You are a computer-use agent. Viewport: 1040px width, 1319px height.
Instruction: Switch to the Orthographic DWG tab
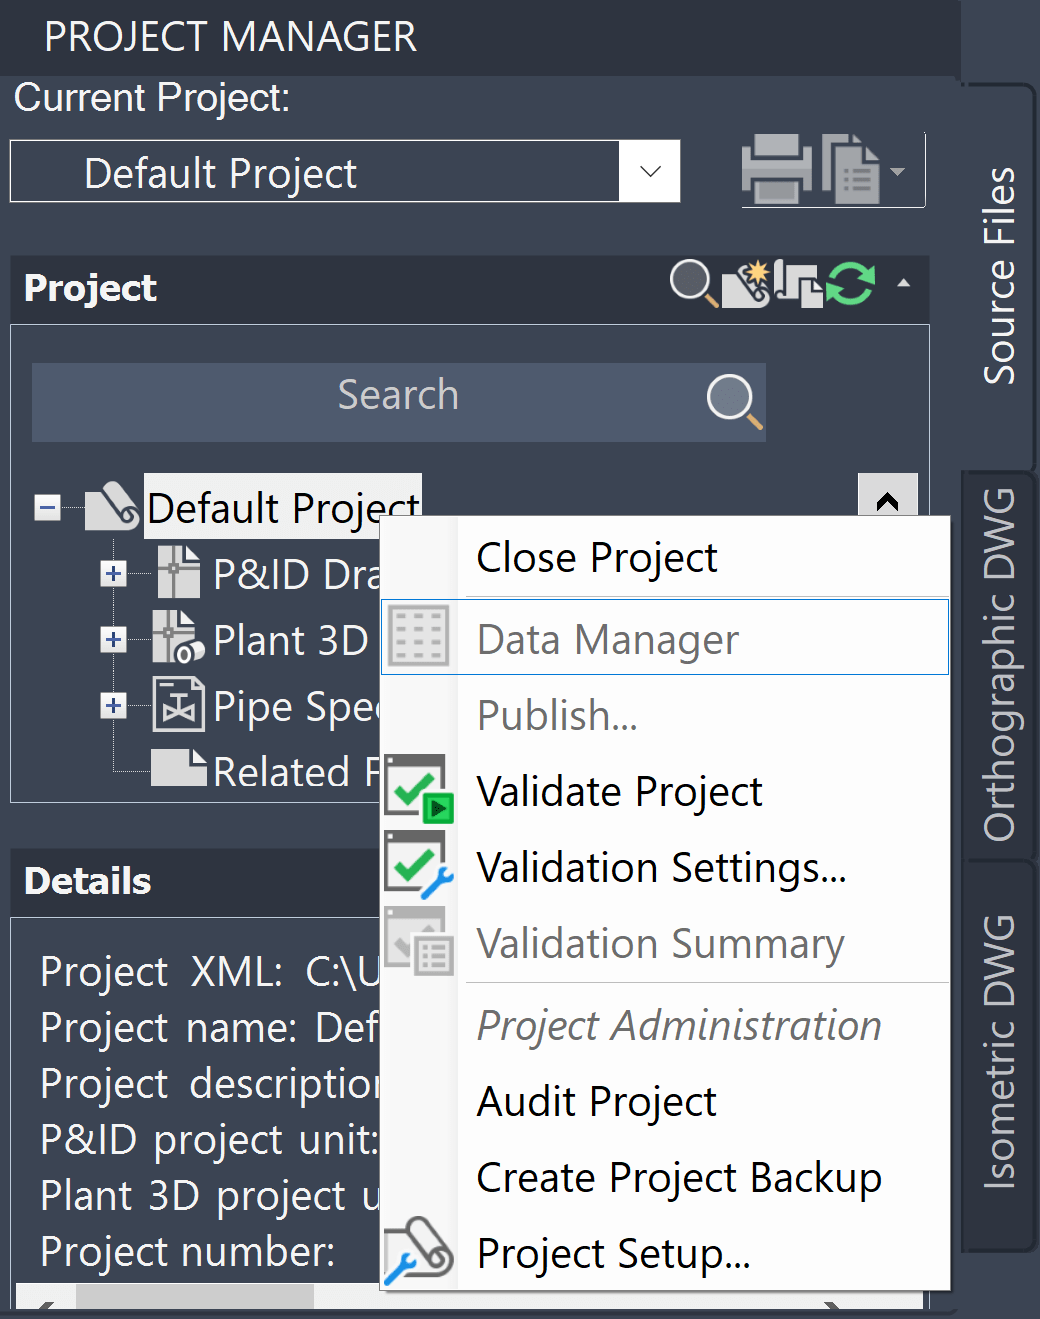[999, 665]
